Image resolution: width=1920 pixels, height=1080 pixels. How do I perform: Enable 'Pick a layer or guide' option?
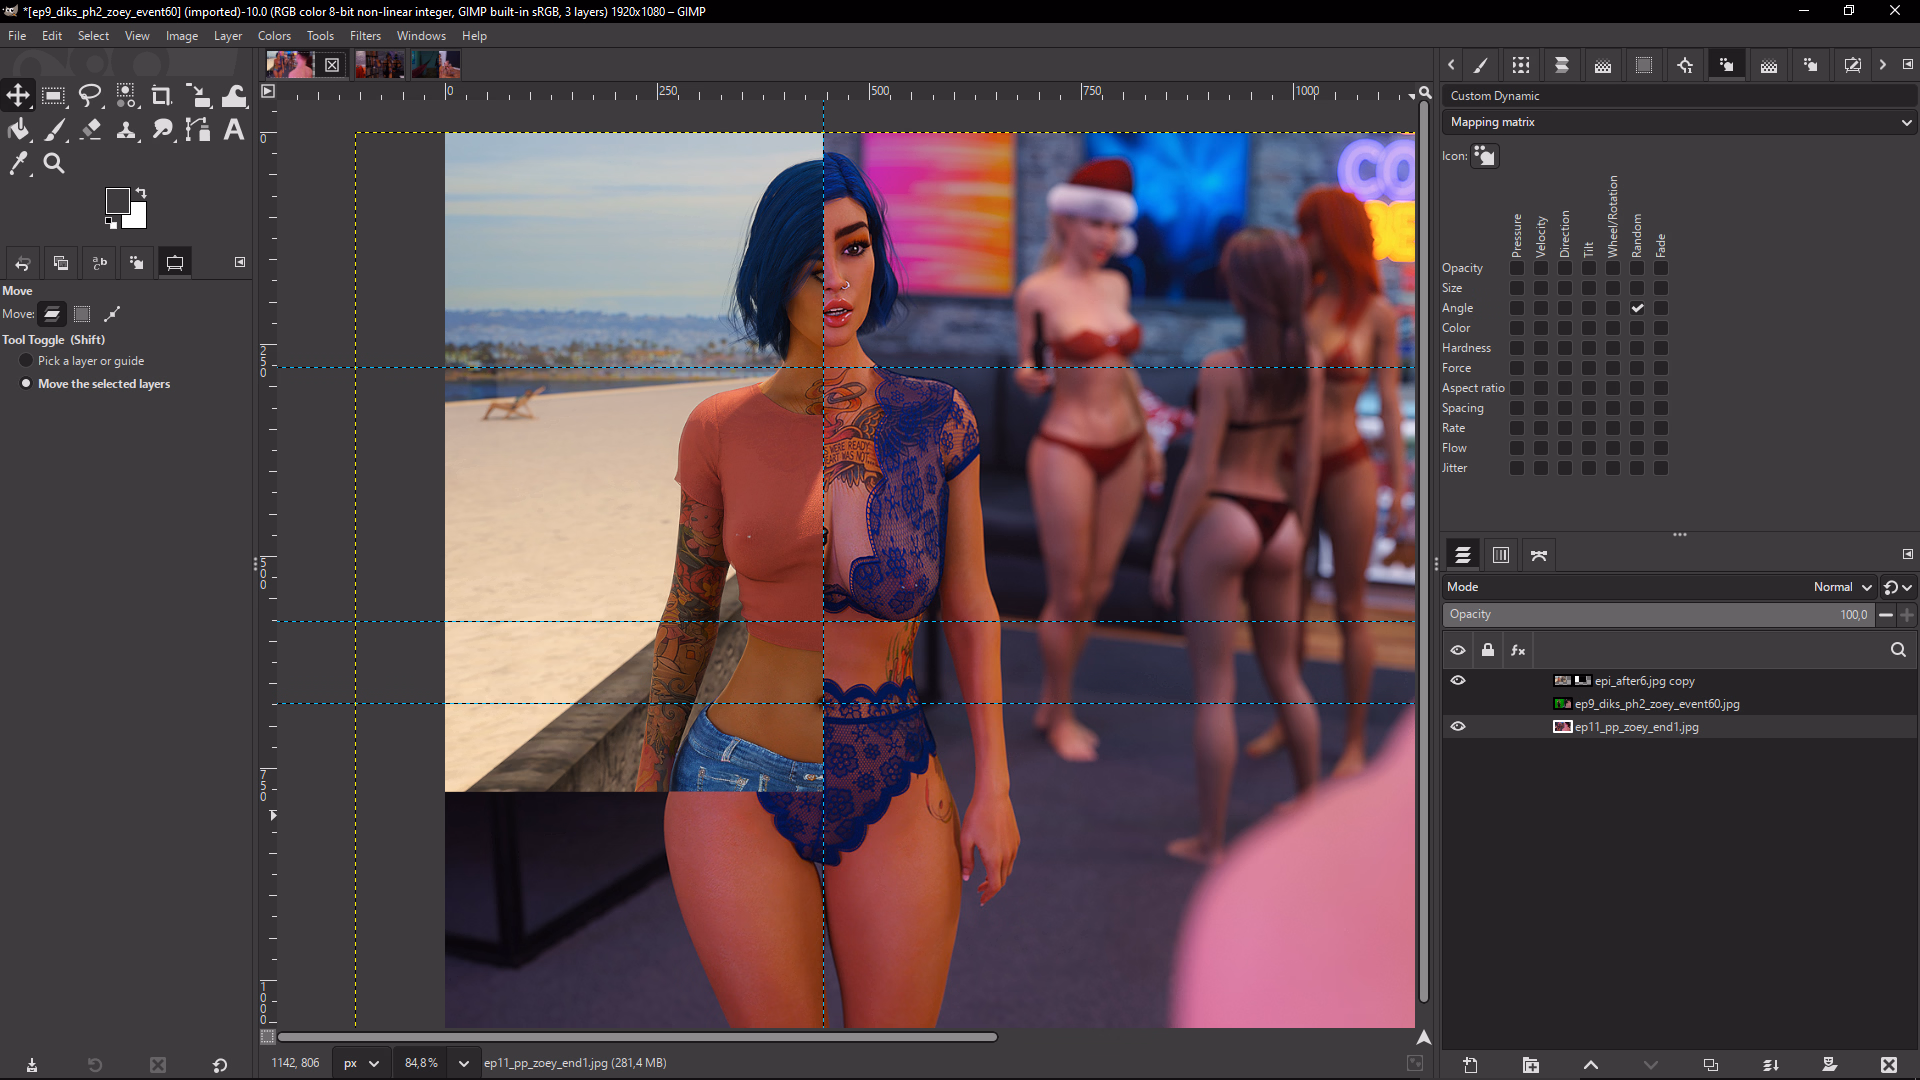(27, 361)
